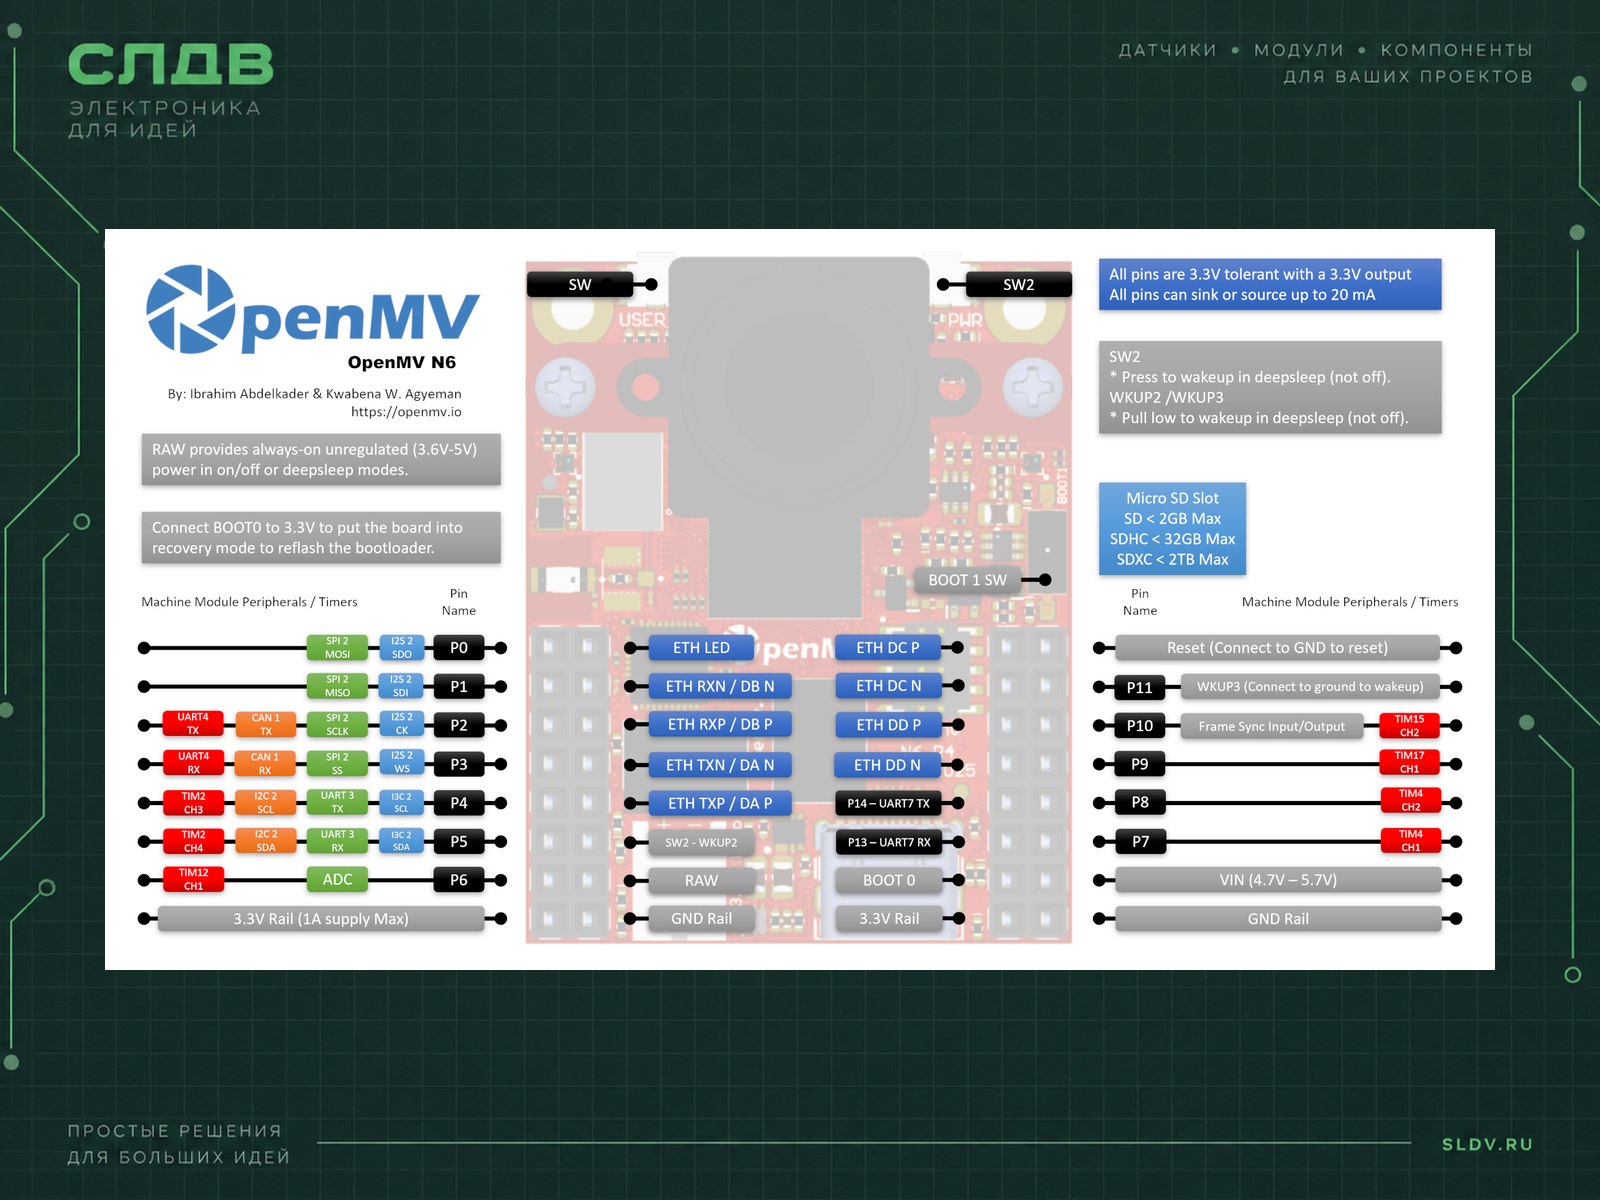1600x1200 pixels.
Task: Click the I2C 2 SCL label
Action: coord(265,803)
